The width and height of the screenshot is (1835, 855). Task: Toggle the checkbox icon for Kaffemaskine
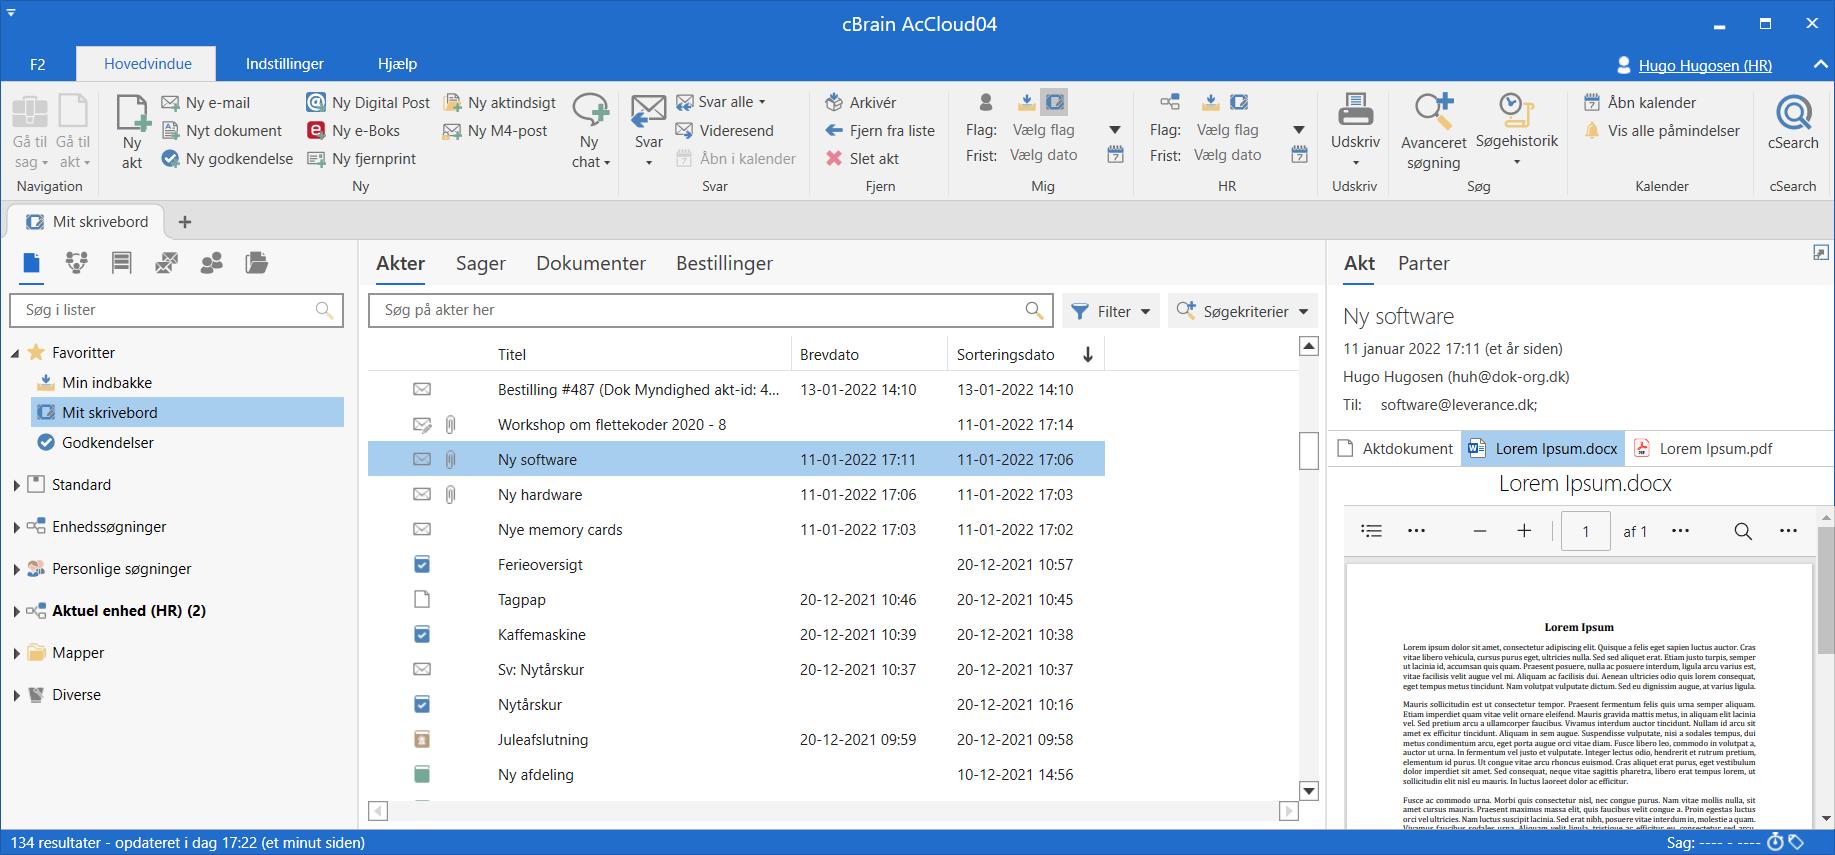point(422,634)
